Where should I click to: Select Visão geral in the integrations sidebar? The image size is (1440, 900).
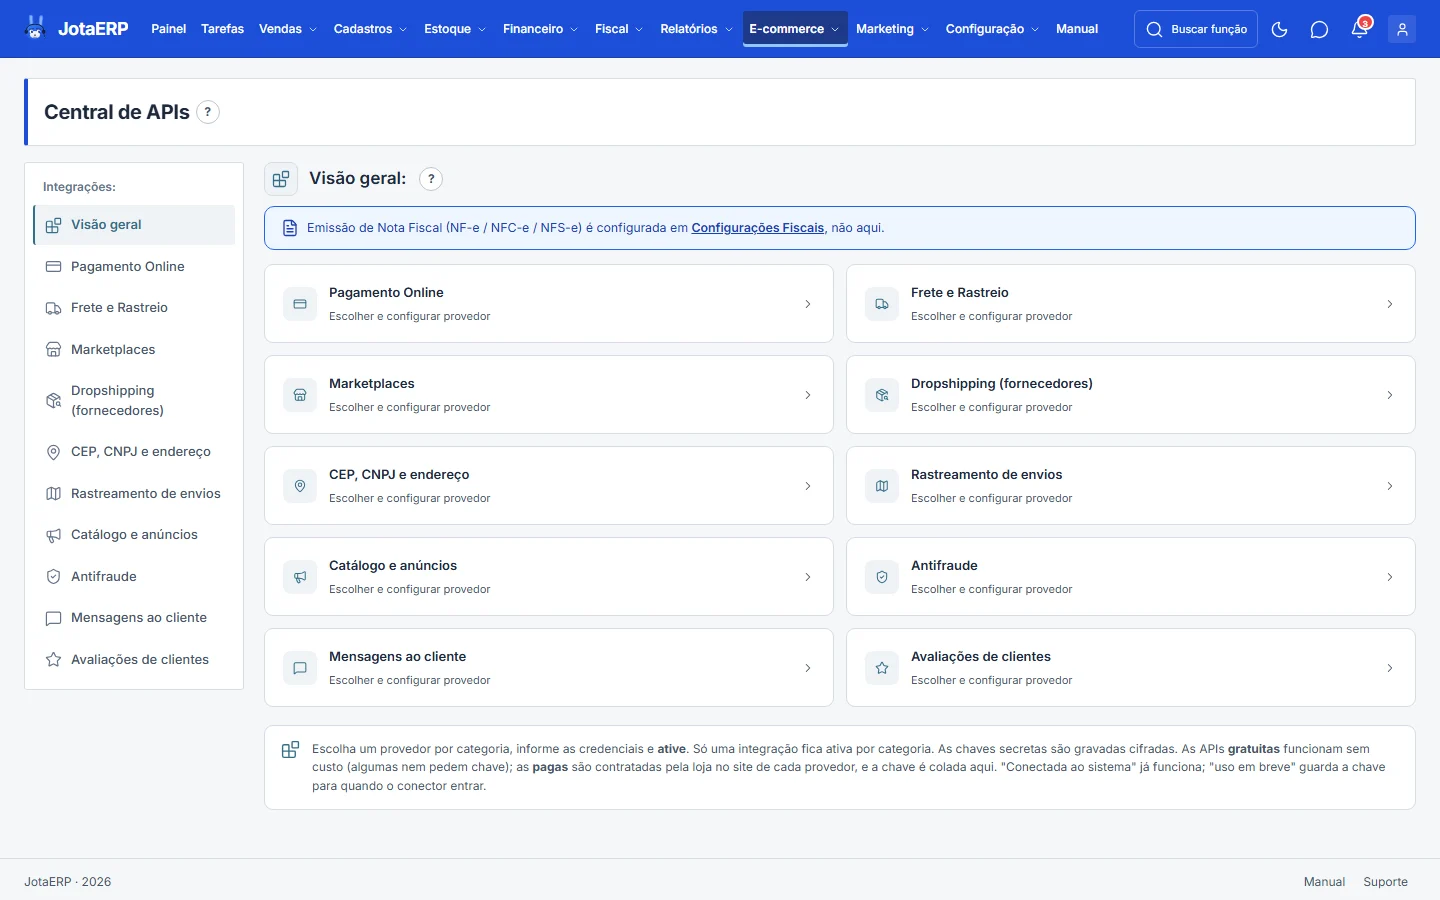coord(134,225)
